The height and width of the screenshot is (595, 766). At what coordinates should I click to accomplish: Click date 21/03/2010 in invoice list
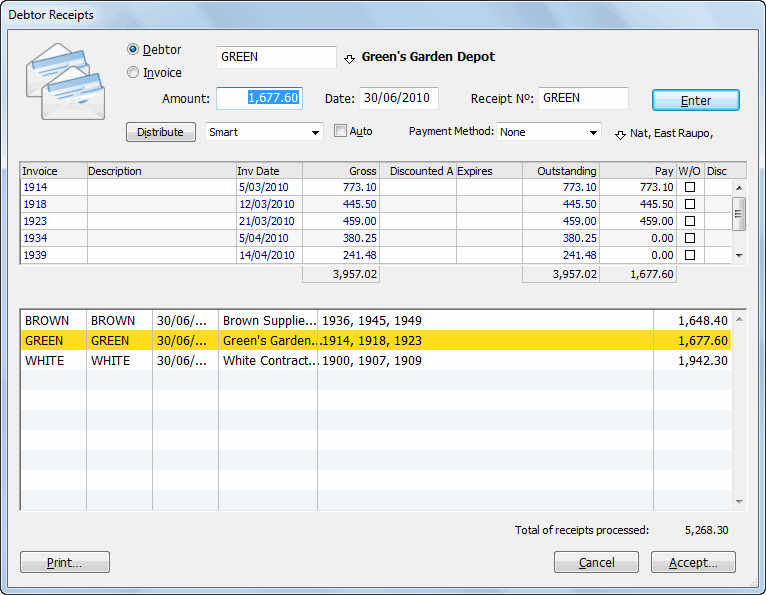pos(267,221)
